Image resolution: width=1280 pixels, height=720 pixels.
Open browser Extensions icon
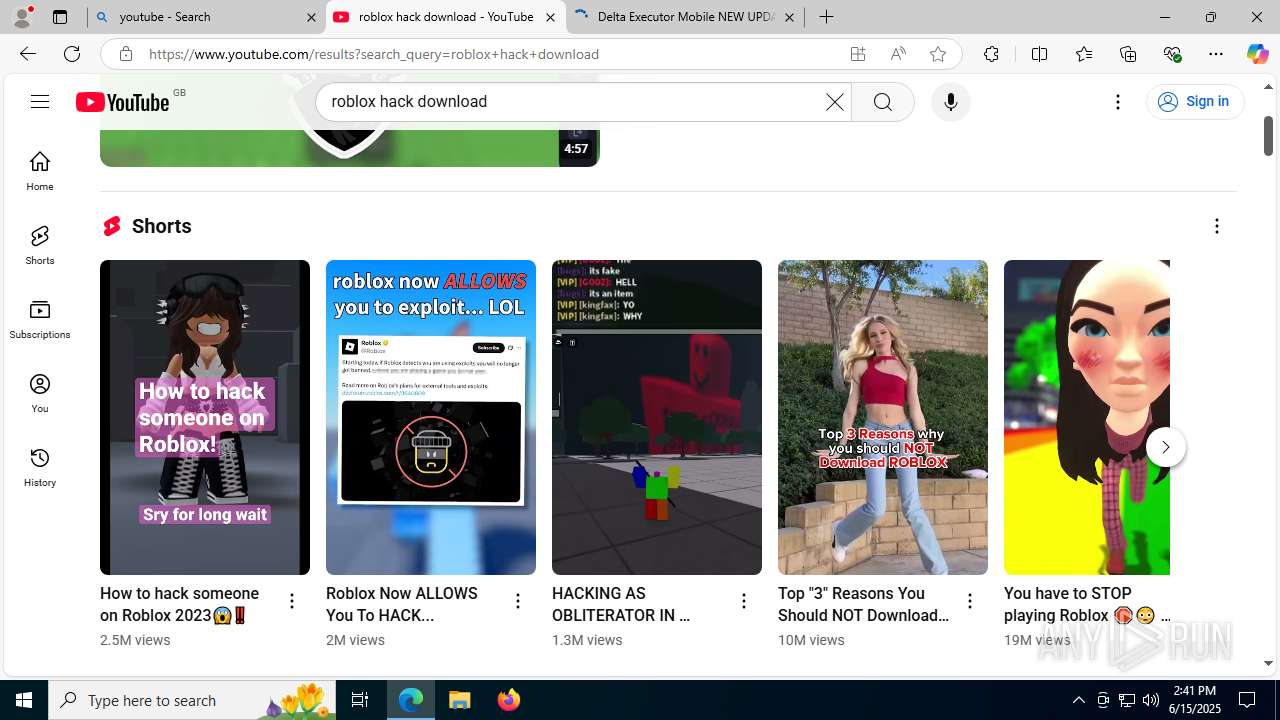[991, 54]
